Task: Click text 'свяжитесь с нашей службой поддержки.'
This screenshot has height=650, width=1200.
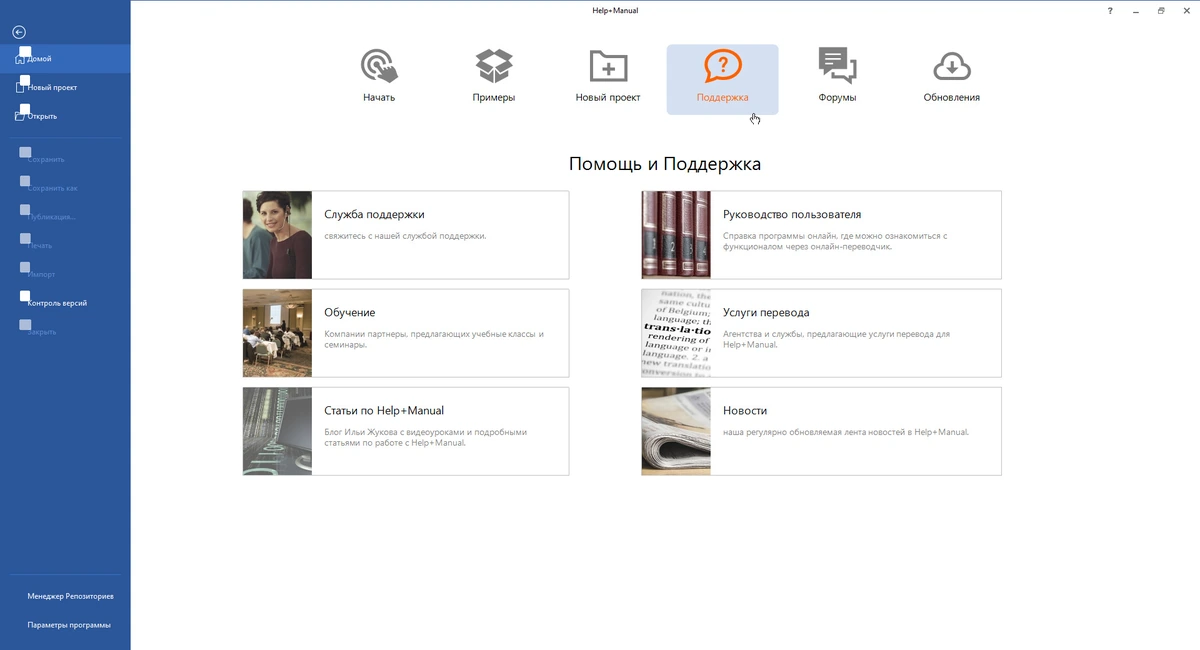Action: coord(405,236)
